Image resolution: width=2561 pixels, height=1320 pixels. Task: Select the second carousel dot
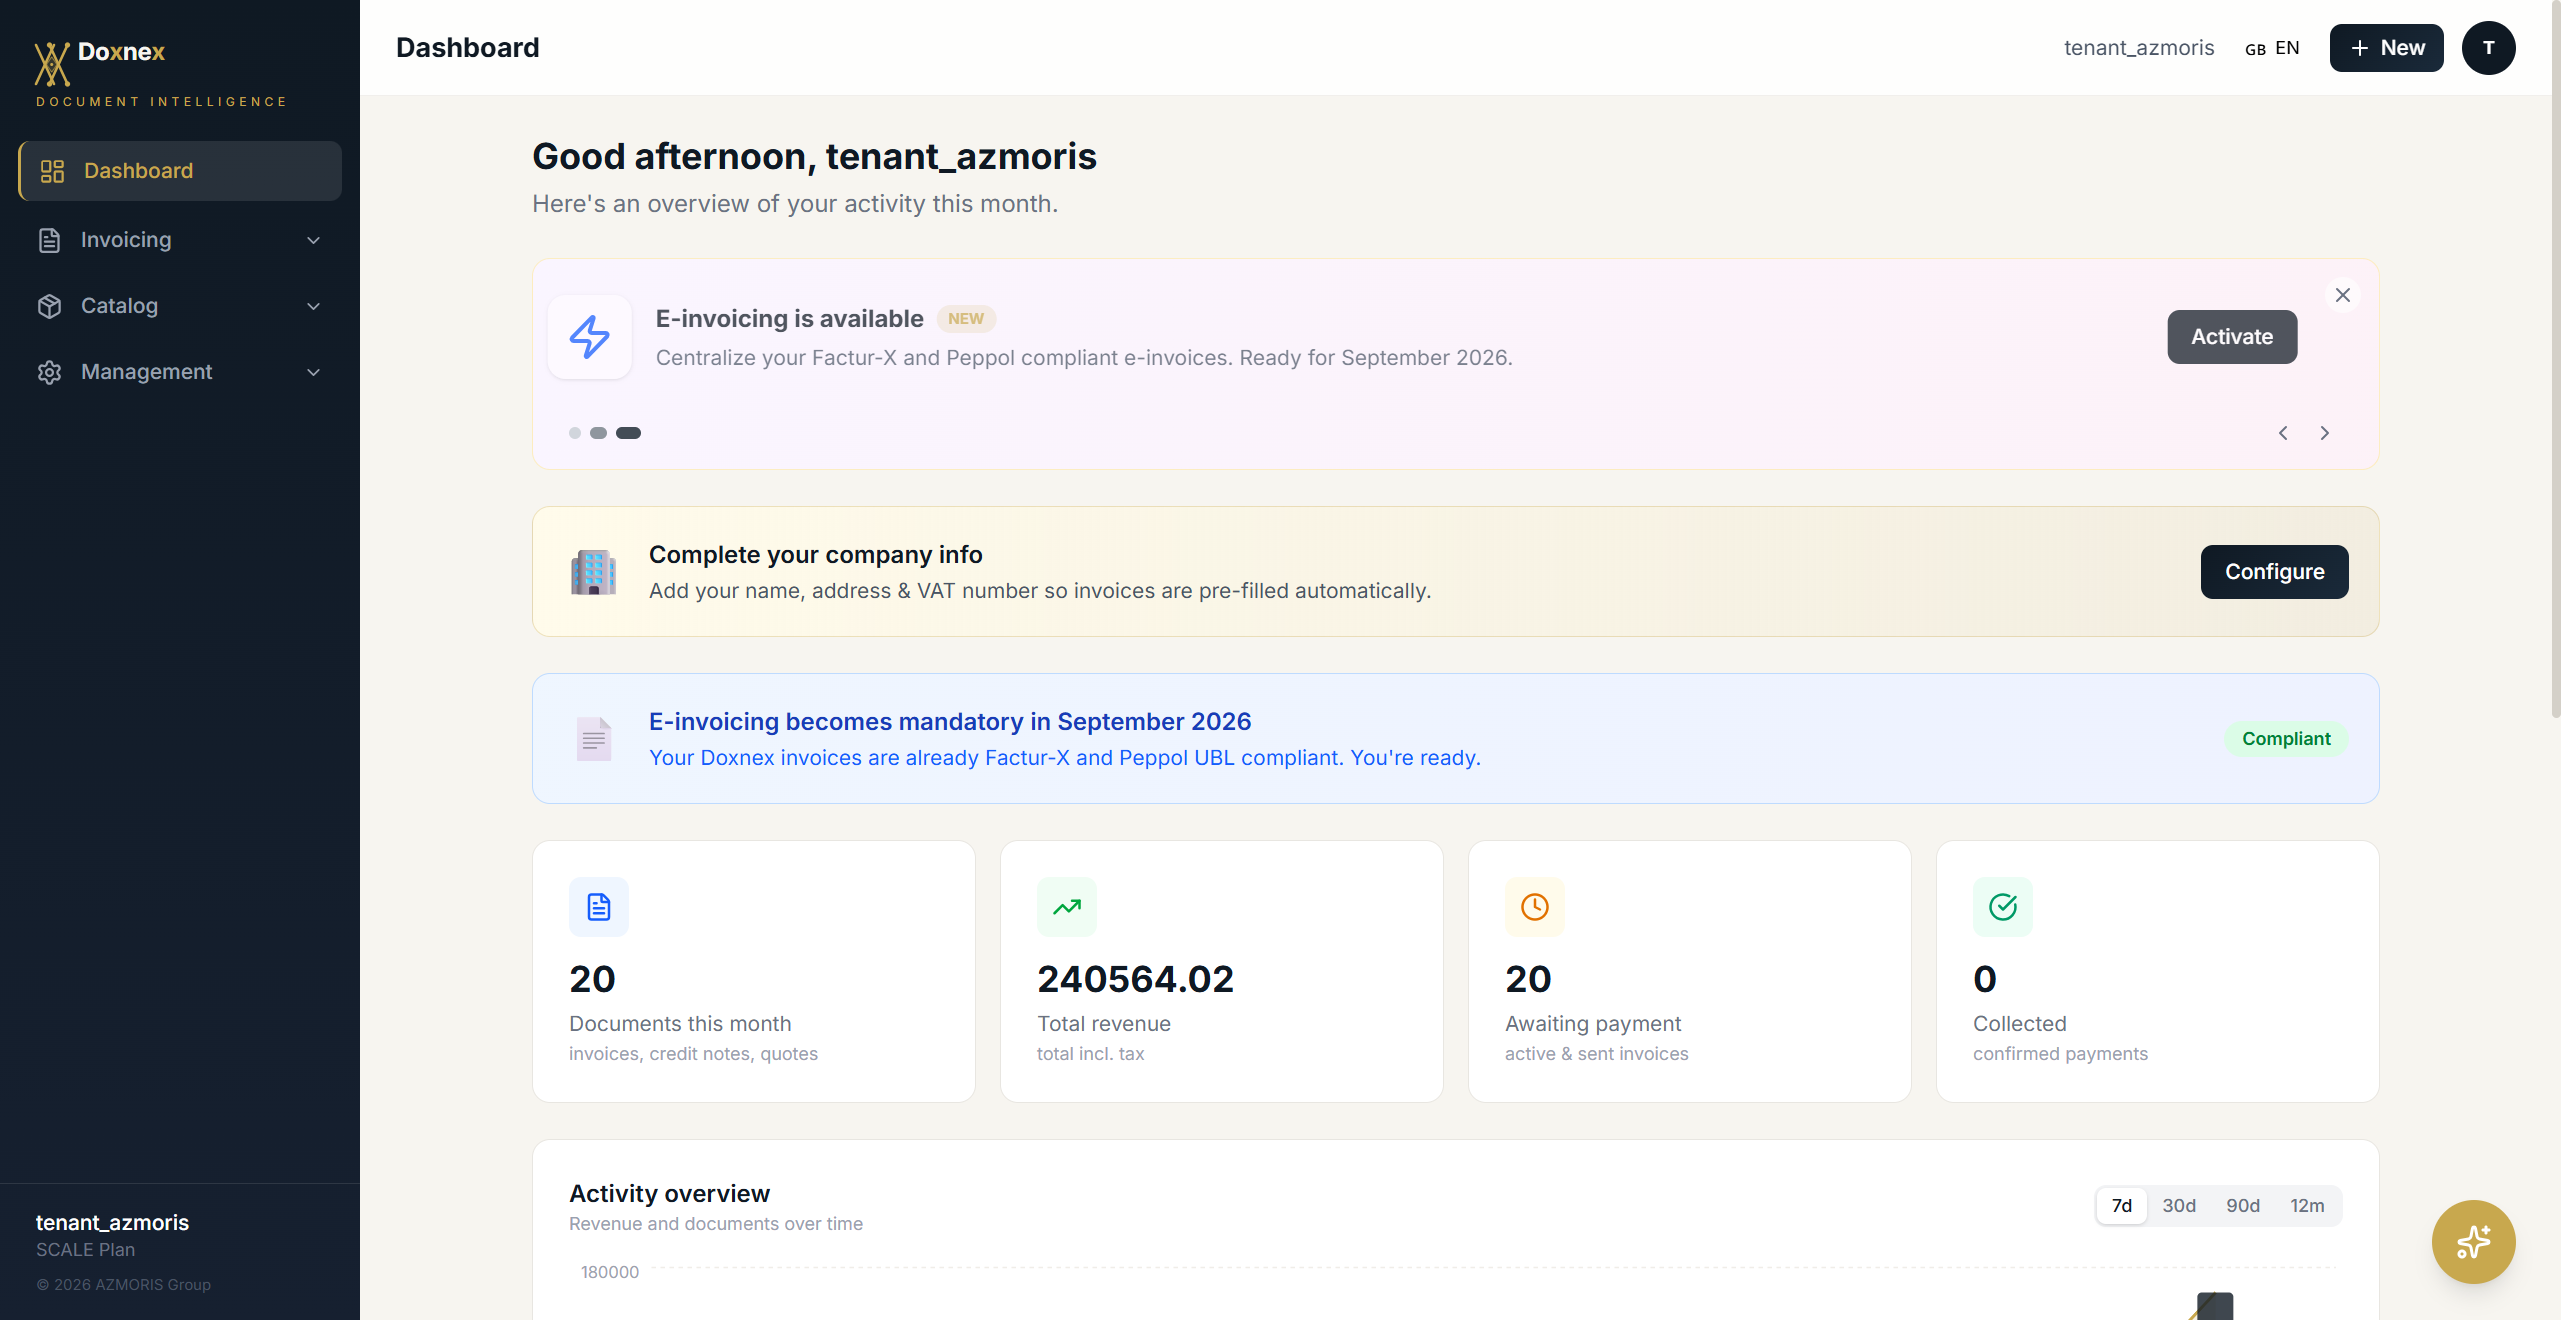click(598, 433)
